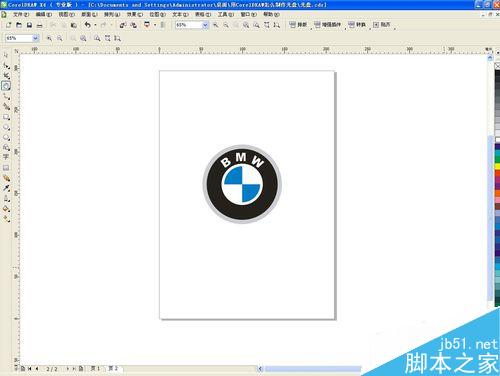The image size is (500, 376).
Task: Click Zoom Out on the property bar
Action: pos(60,38)
